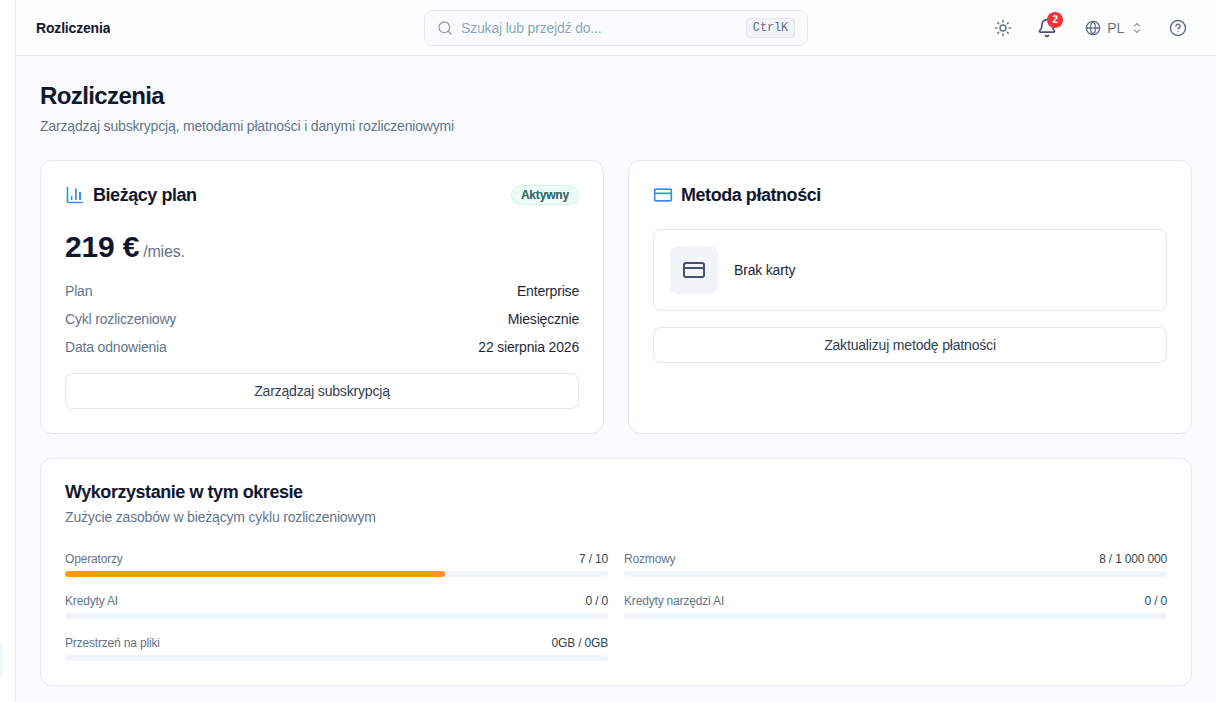Click the Operatorzy usage progress bar
The image size is (1216, 702).
336,574
